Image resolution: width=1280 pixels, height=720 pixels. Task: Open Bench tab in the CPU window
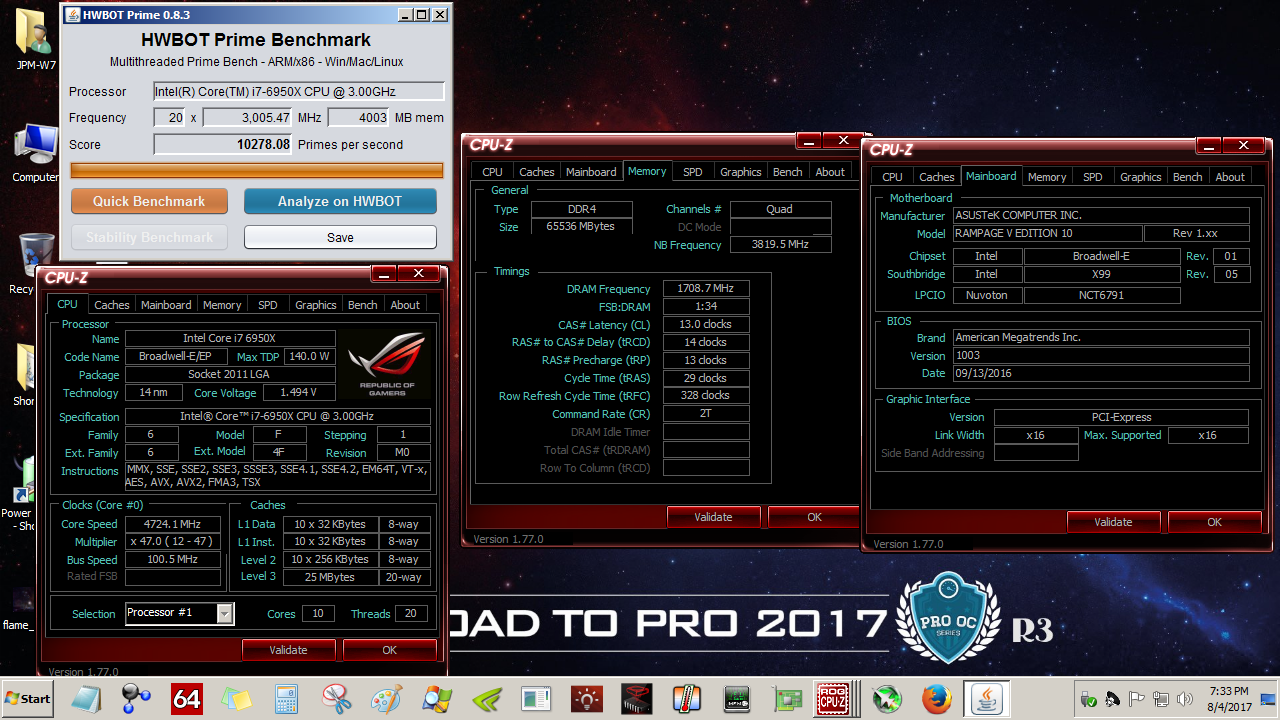click(x=362, y=305)
